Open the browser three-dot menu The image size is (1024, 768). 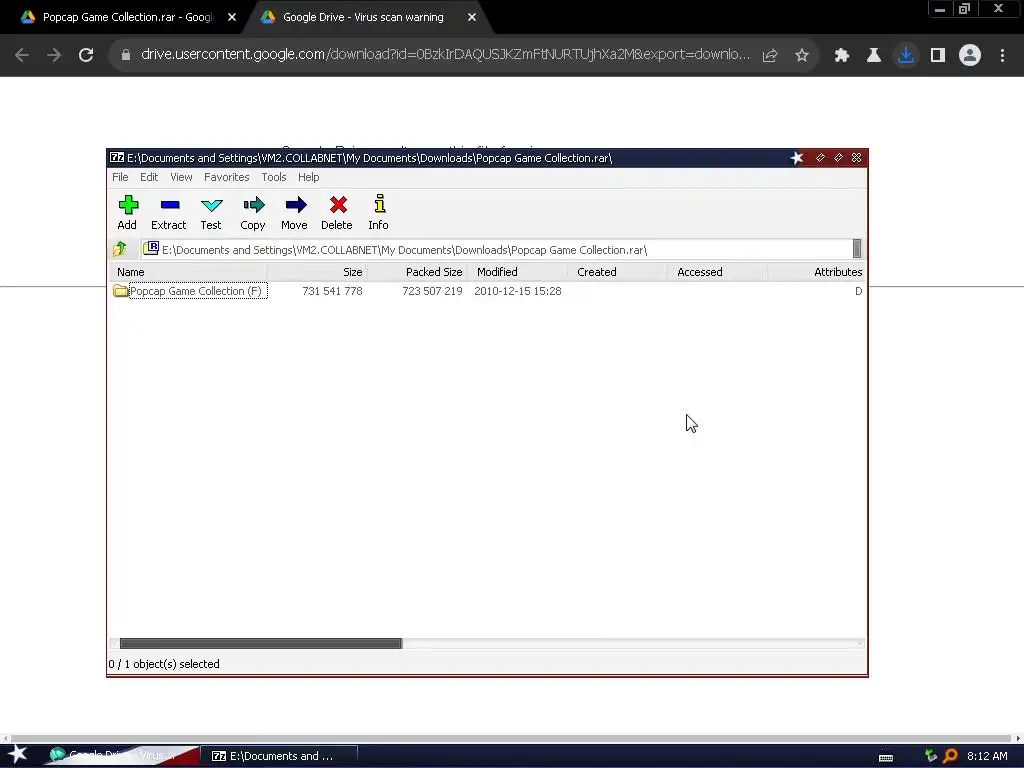point(1002,56)
